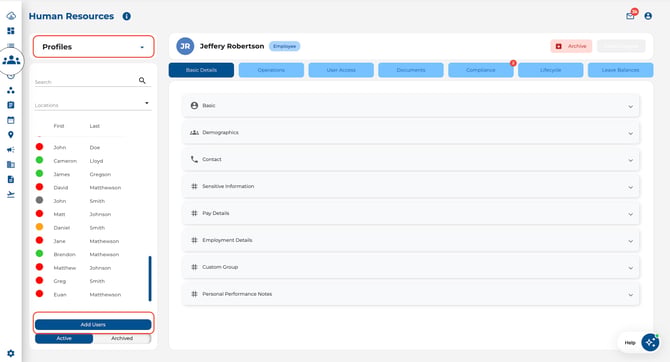The image size is (670, 362).
Task: Open the organization hierarchy icon
Action: coord(11,90)
